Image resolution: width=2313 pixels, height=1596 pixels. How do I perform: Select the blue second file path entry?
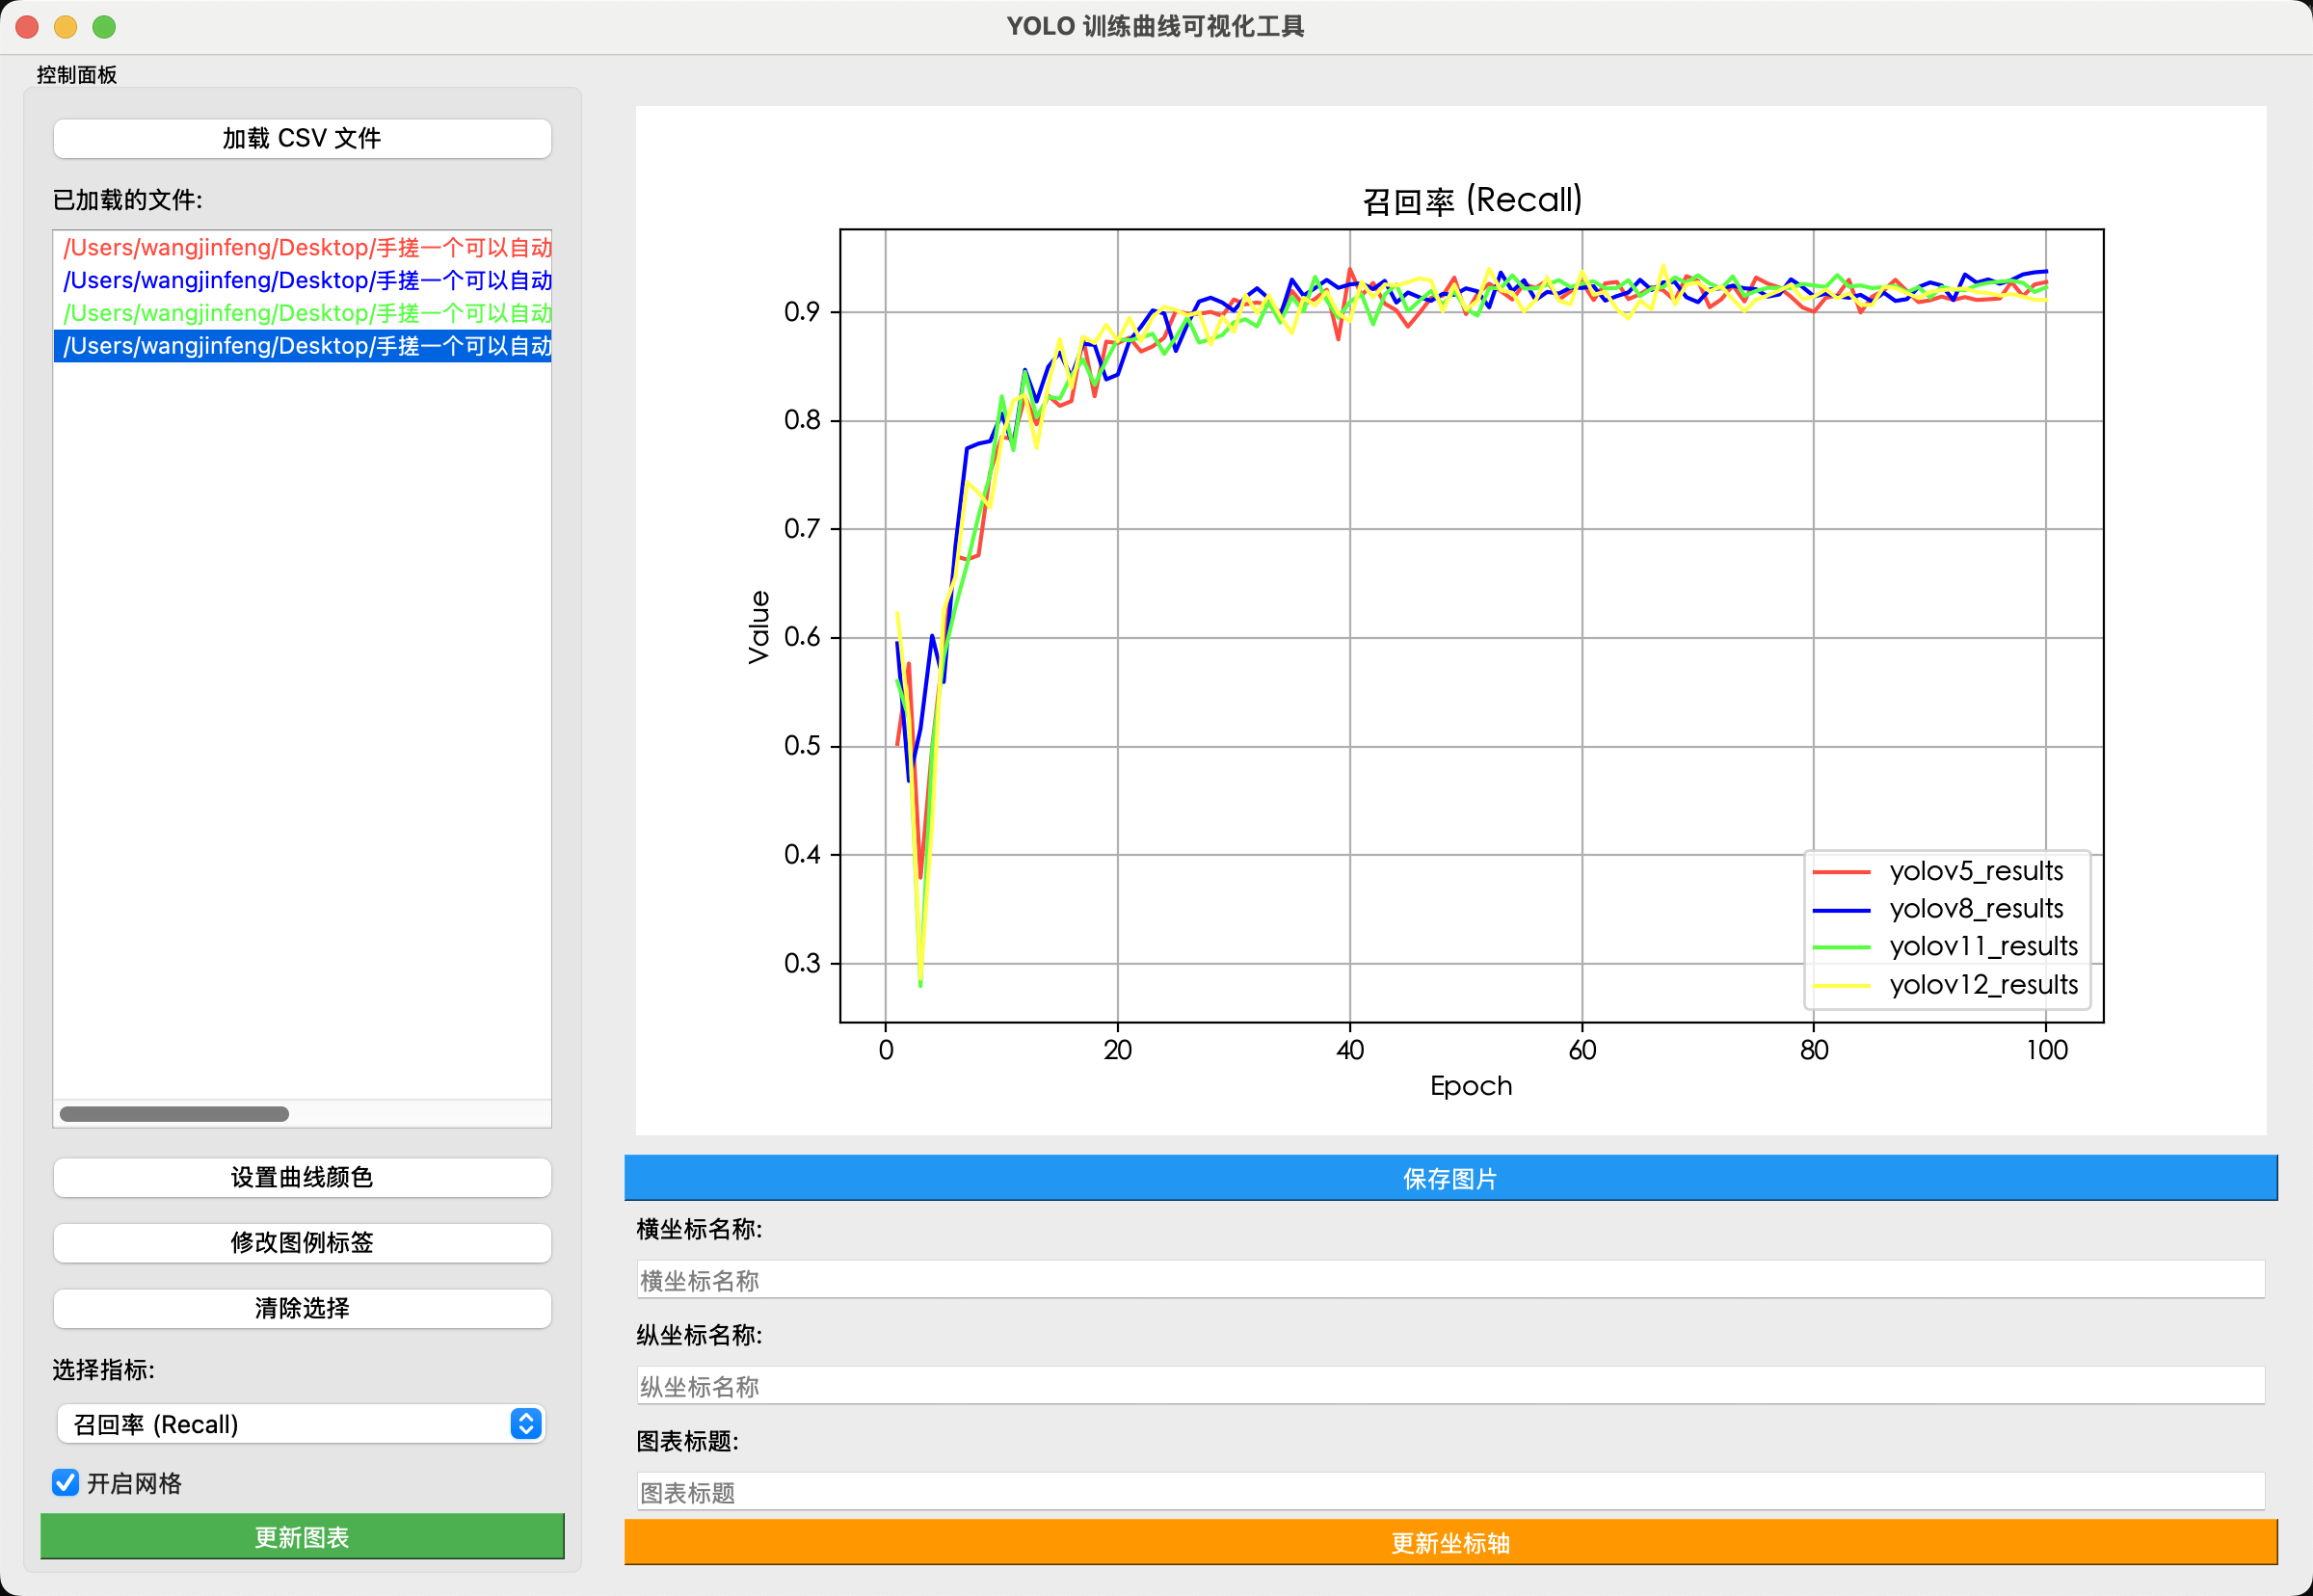[301, 280]
